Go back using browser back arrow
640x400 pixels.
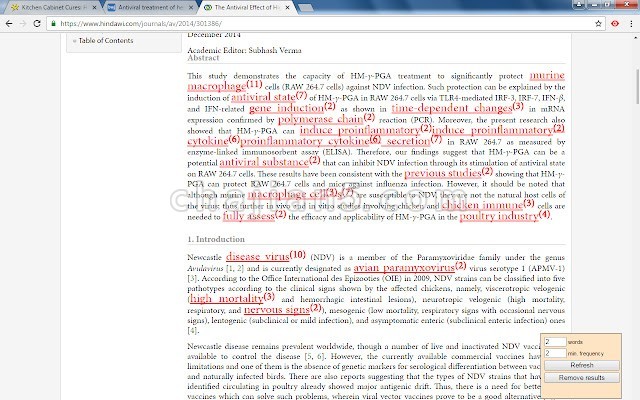pos(9,24)
